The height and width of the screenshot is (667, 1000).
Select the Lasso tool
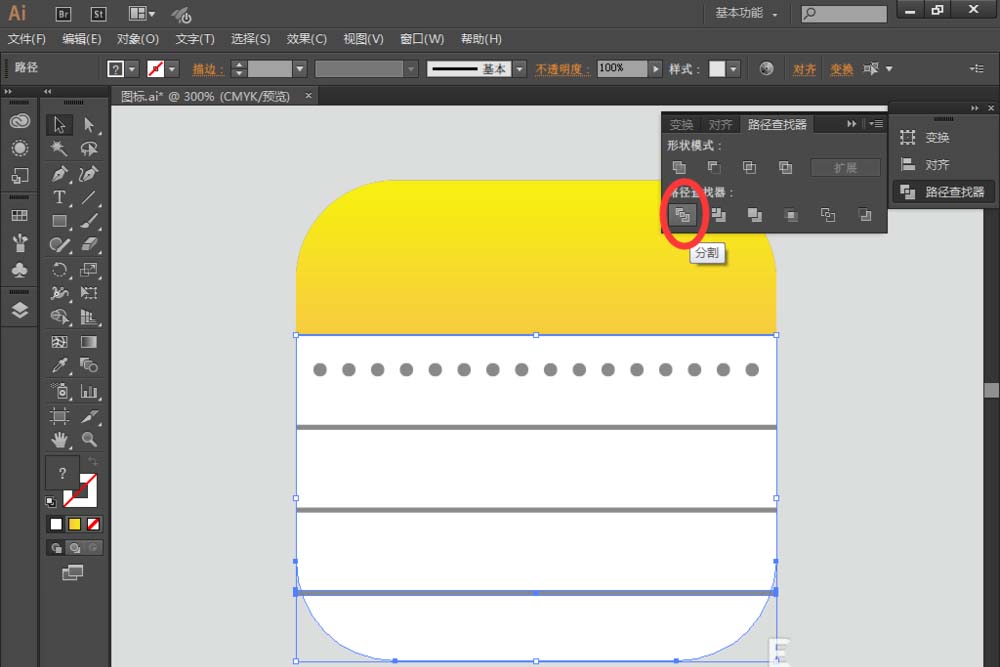click(89, 149)
